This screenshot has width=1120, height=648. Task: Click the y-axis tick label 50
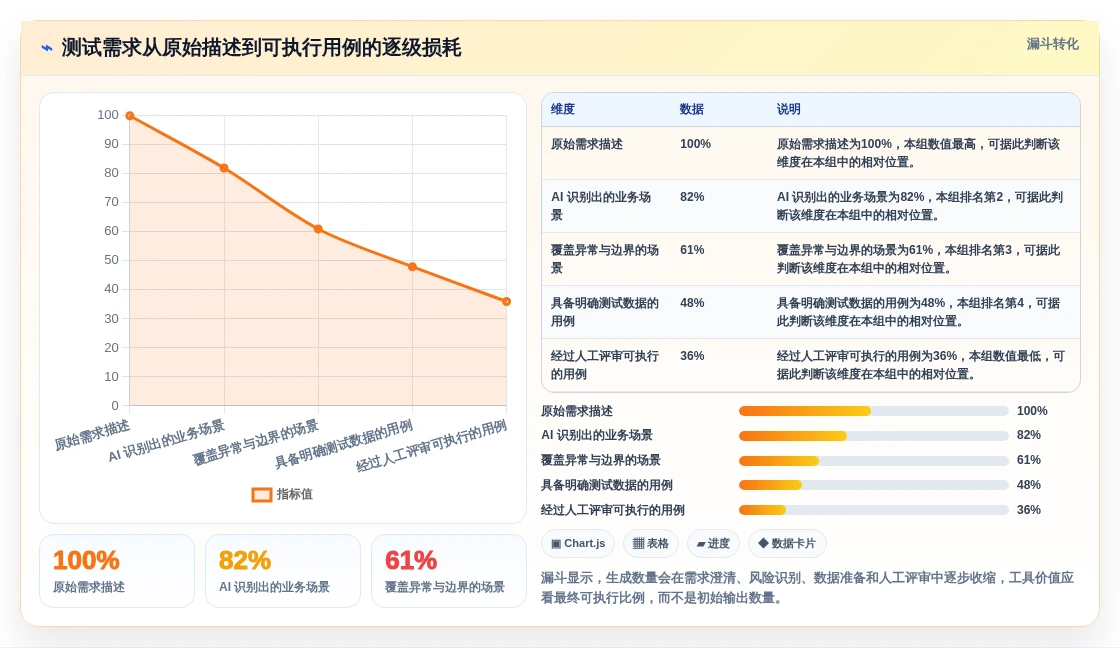click(x=111, y=260)
